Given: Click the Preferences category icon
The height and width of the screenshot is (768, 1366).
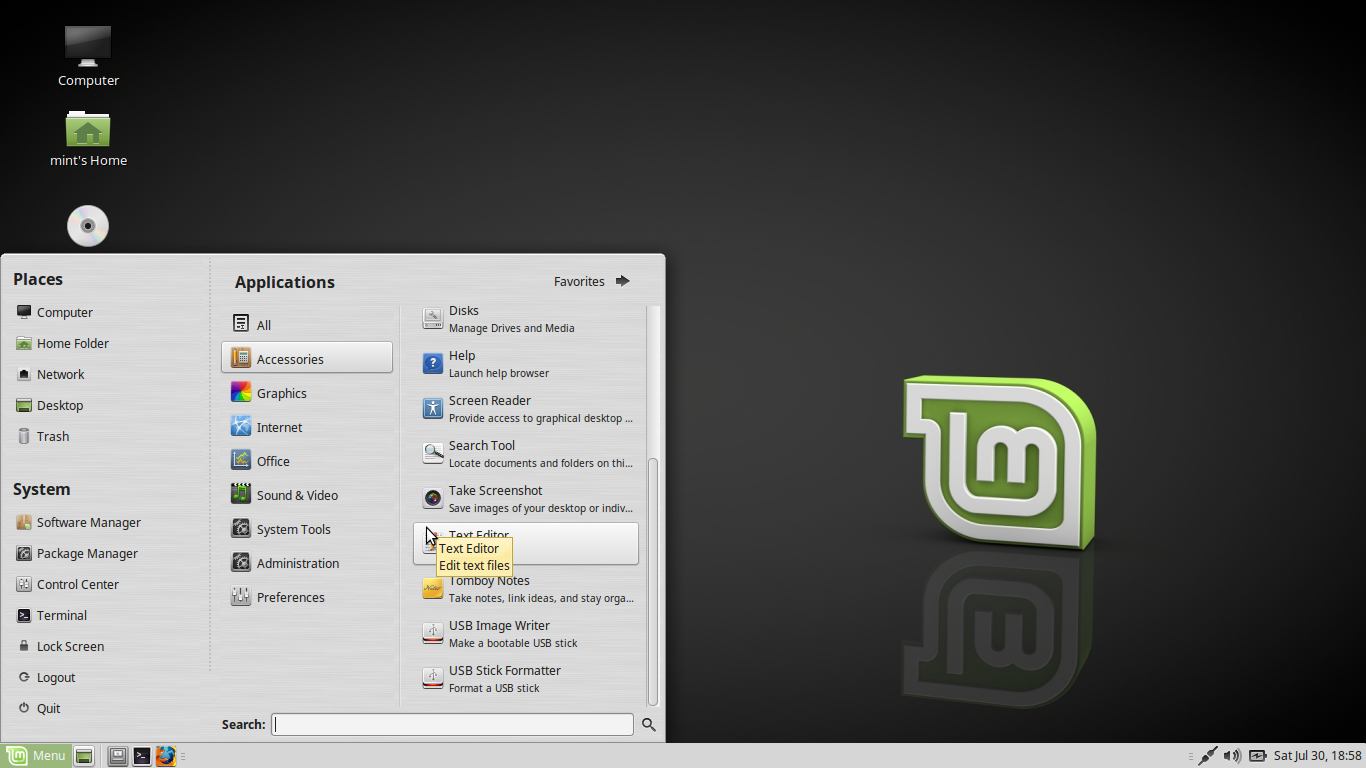Looking at the screenshot, I should pos(241,596).
